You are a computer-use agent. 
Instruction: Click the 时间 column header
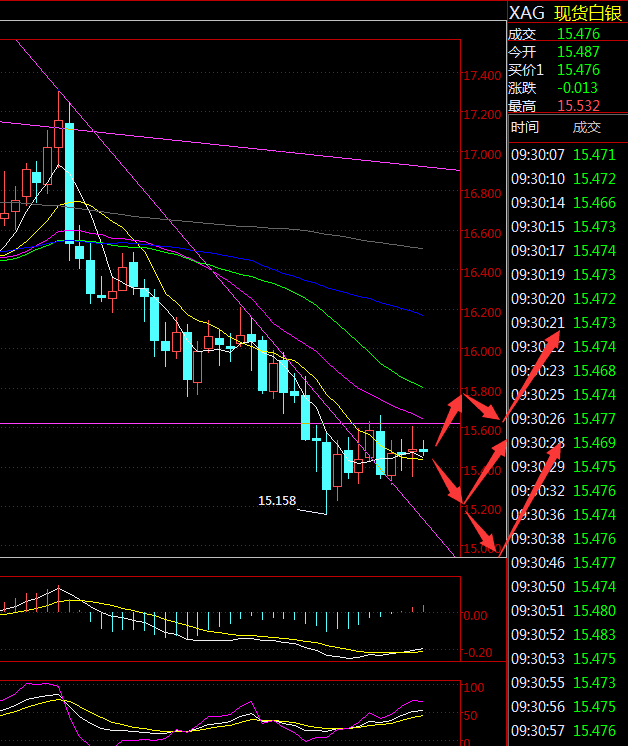524,127
